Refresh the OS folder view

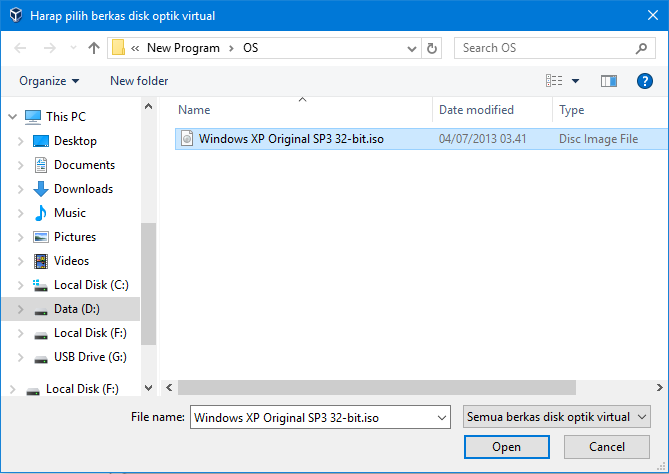(432, 48)
